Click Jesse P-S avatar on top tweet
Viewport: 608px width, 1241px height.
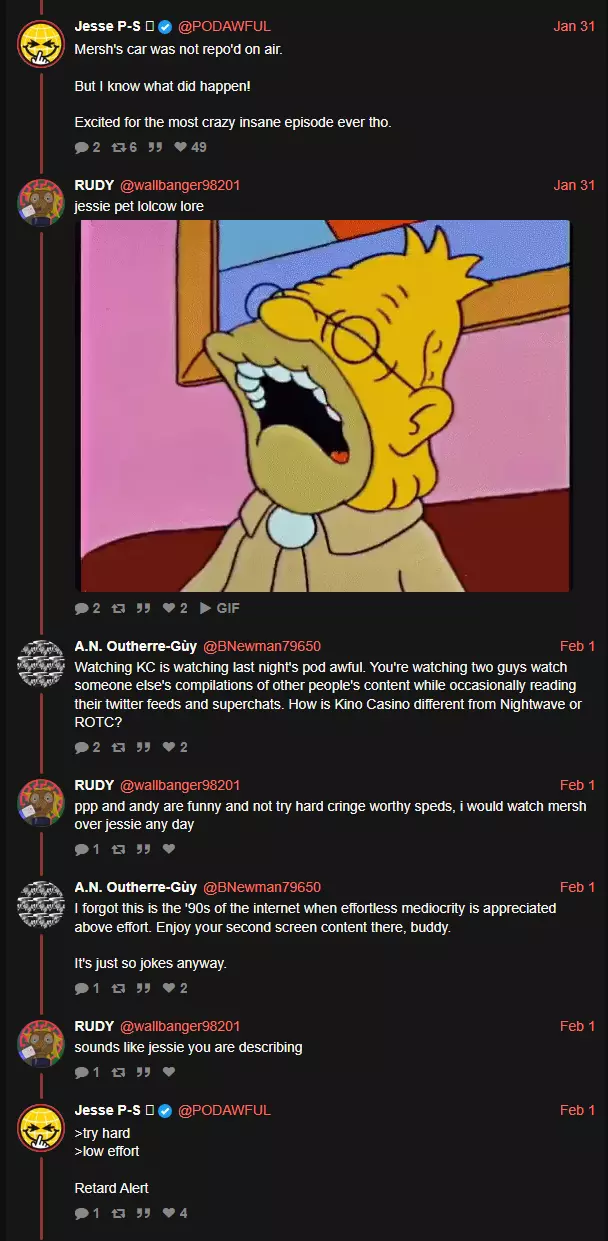click(42, 41)
